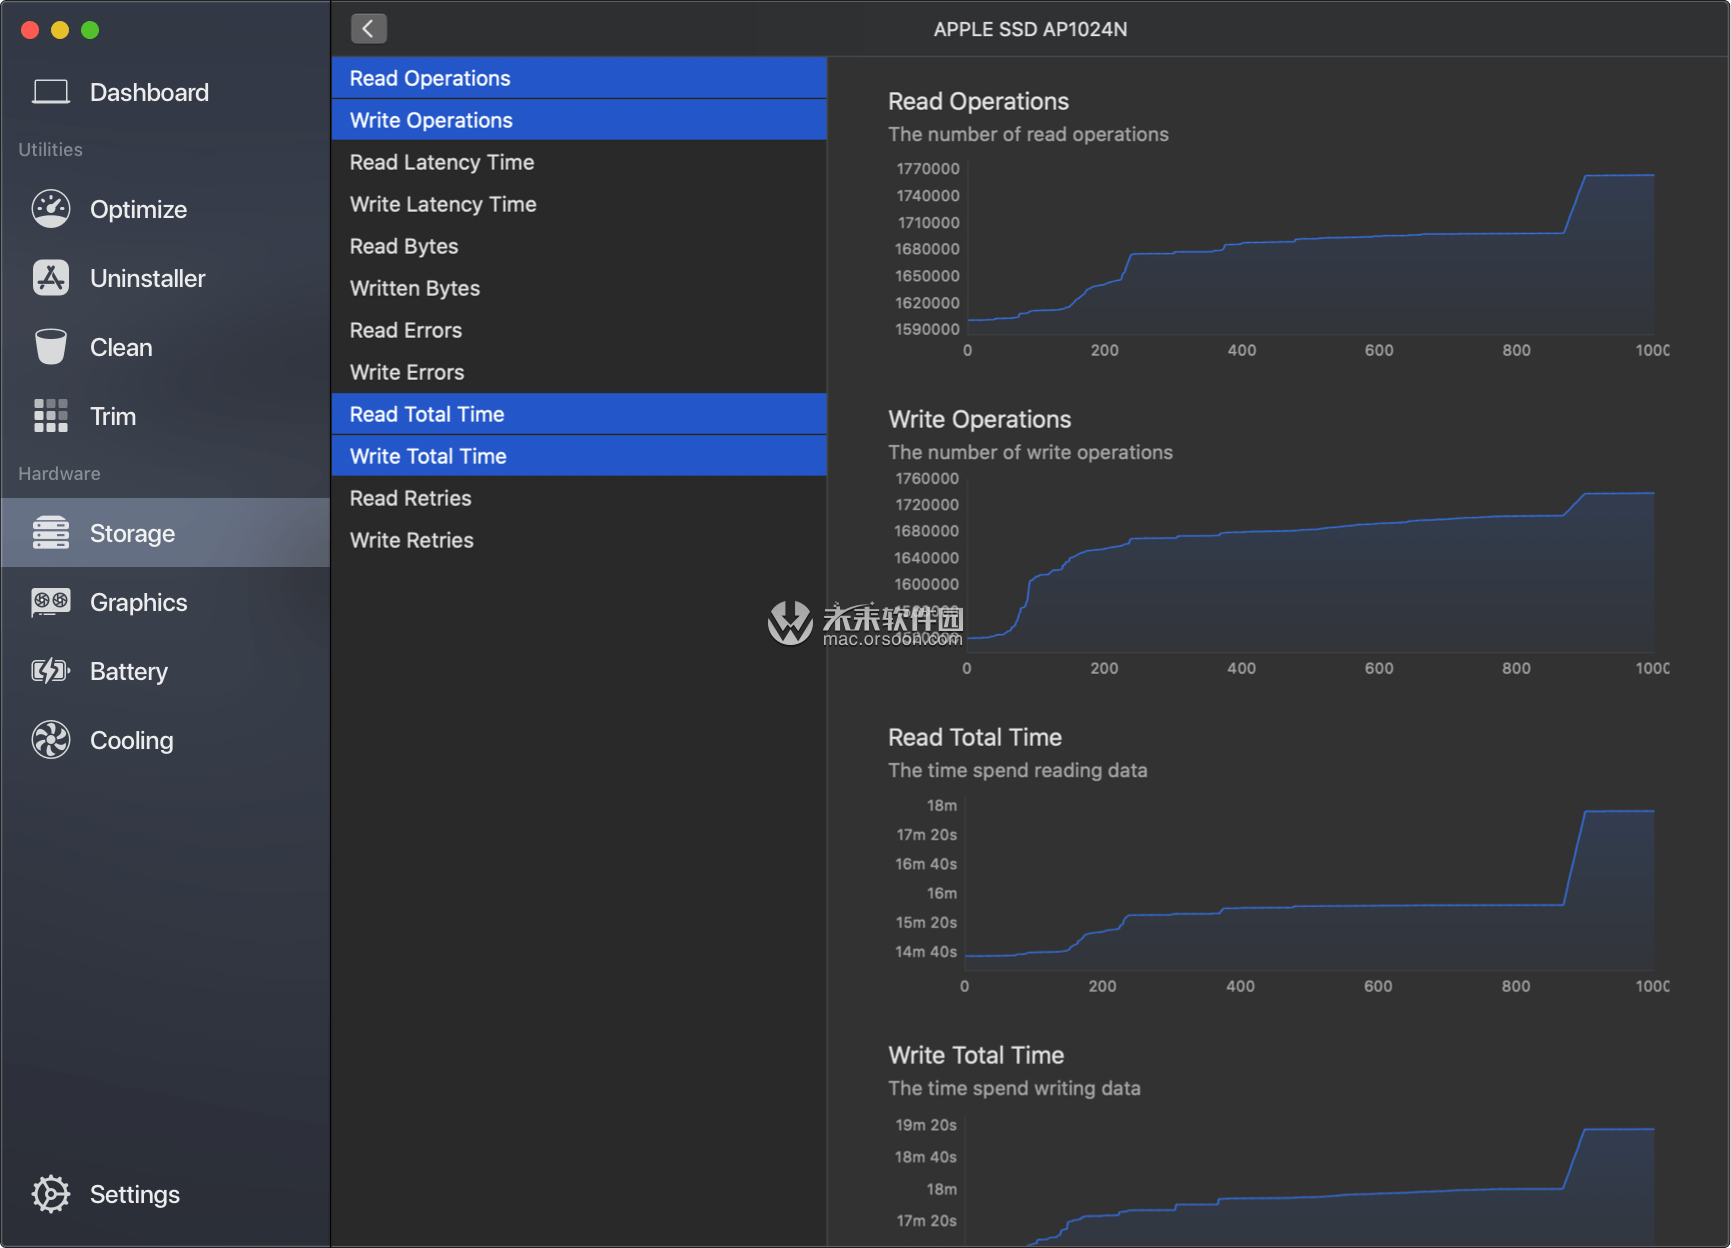Select the Write Errors metric
The height and width of the screenshot is (1248, 1731).
579,372
